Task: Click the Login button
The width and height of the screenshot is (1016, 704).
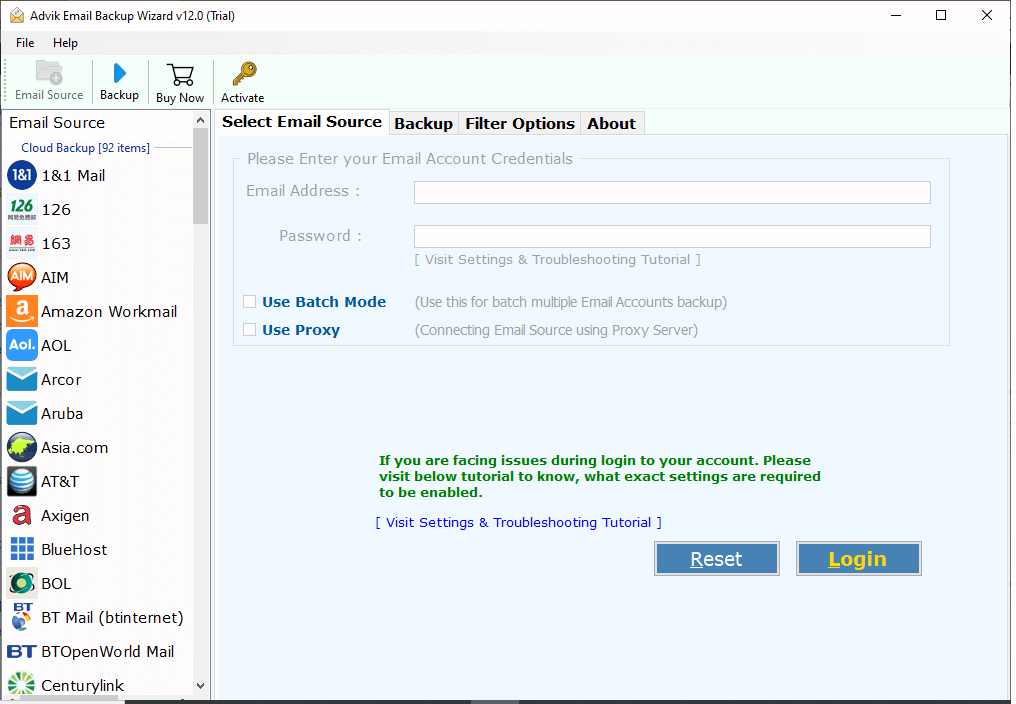Action: click(858, 559)
